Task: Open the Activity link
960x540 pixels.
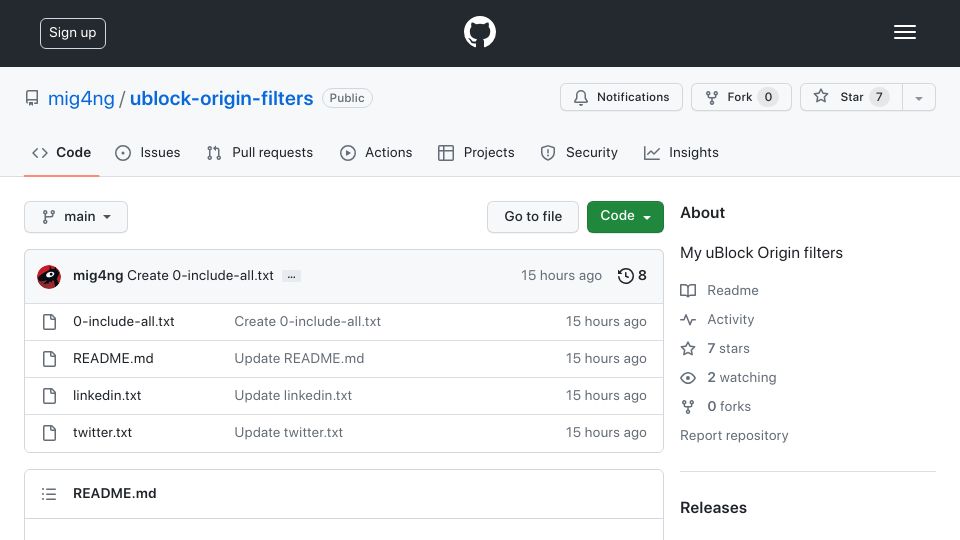Action: [x=730, y=319]
